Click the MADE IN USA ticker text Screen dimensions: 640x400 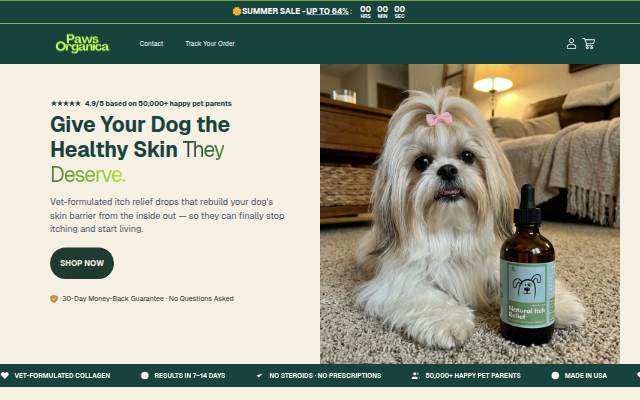point(586,376)
